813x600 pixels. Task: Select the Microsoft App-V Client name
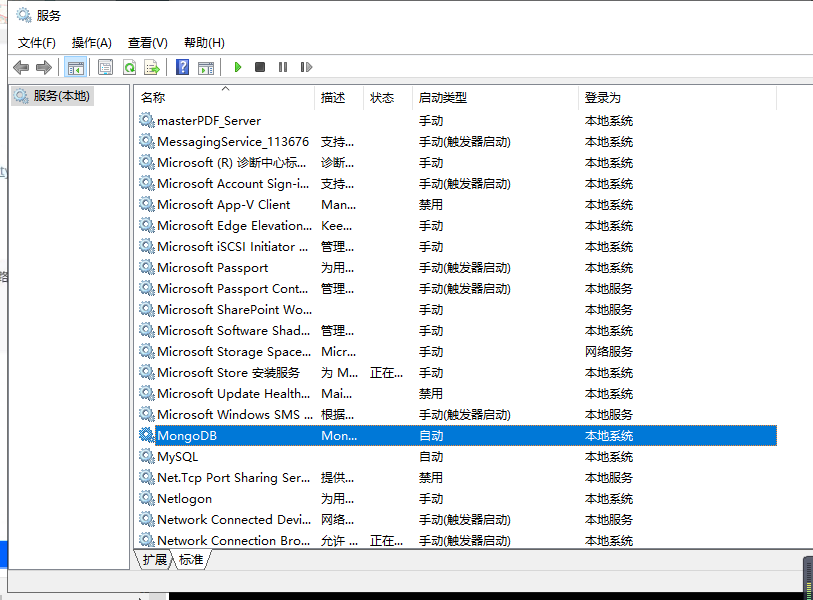click(223, 205)
